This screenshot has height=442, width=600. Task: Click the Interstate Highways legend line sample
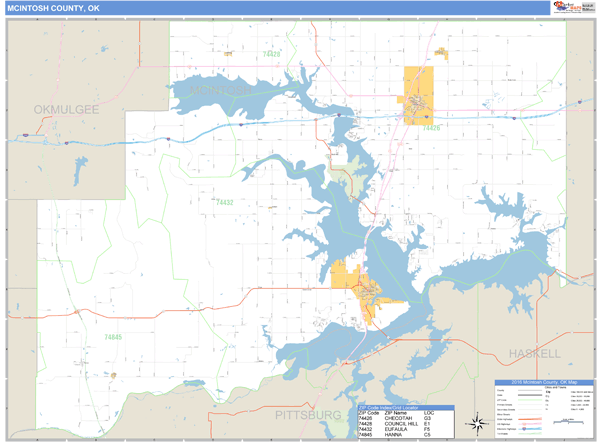pyautogui.click(x=530, y=429)
